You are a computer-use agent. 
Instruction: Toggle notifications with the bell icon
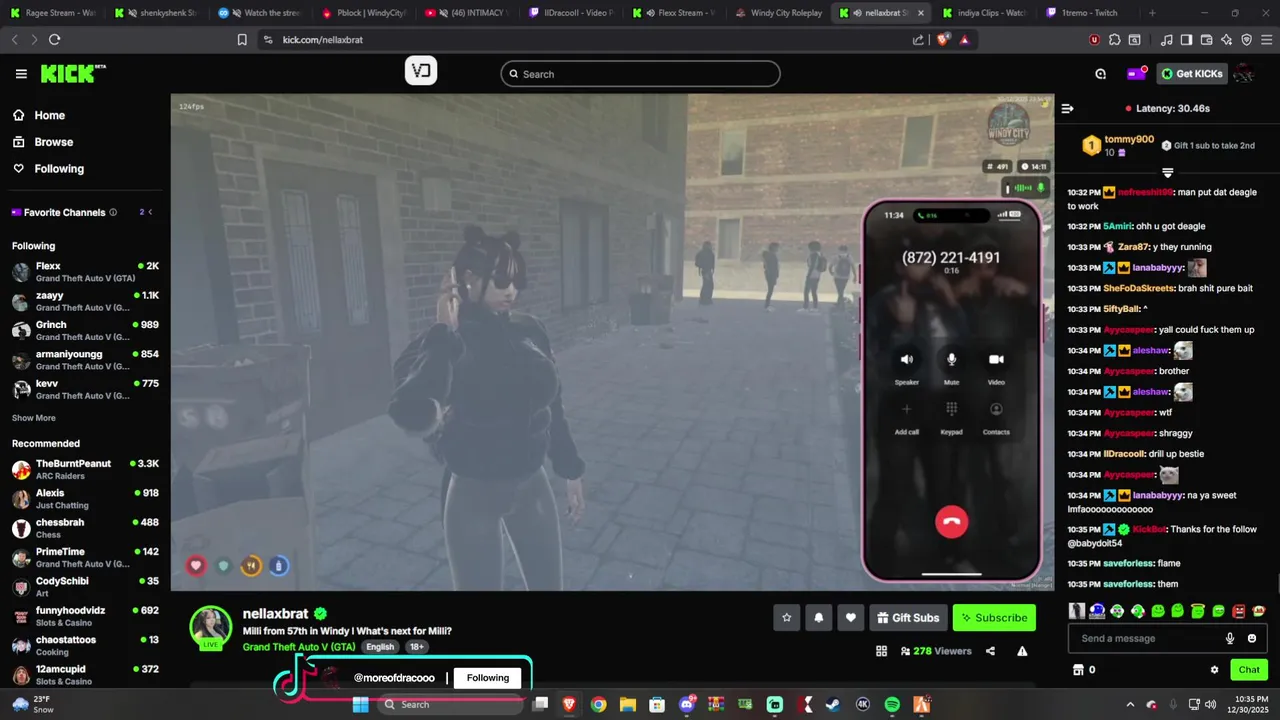[x=818, y=618]
